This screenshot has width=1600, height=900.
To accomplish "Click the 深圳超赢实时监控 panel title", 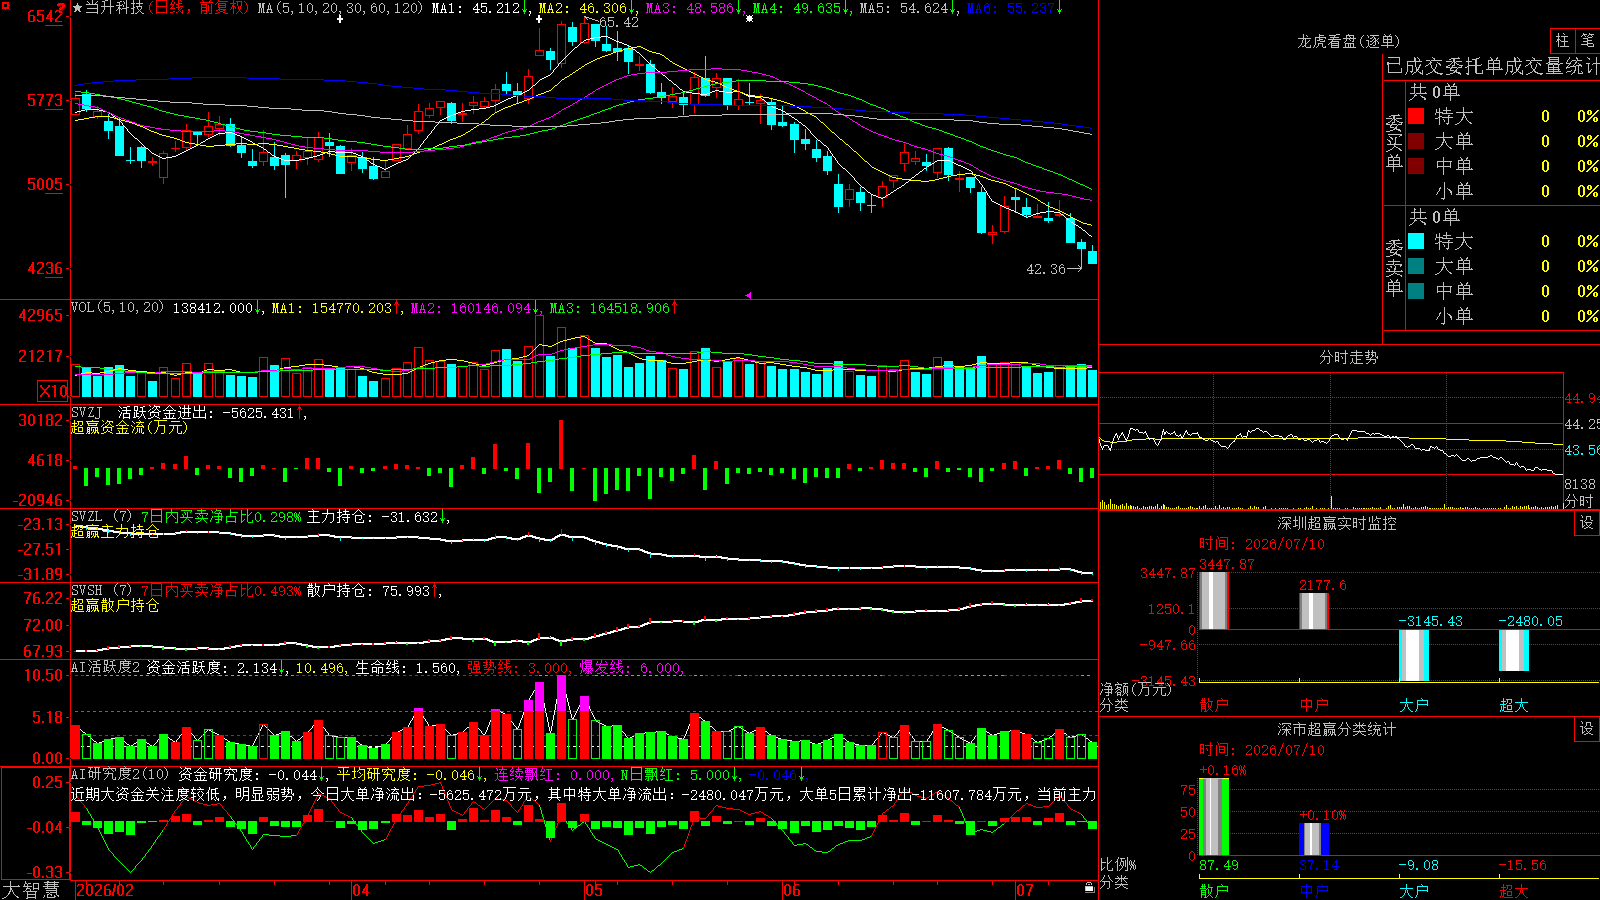I will (1337, 523).
